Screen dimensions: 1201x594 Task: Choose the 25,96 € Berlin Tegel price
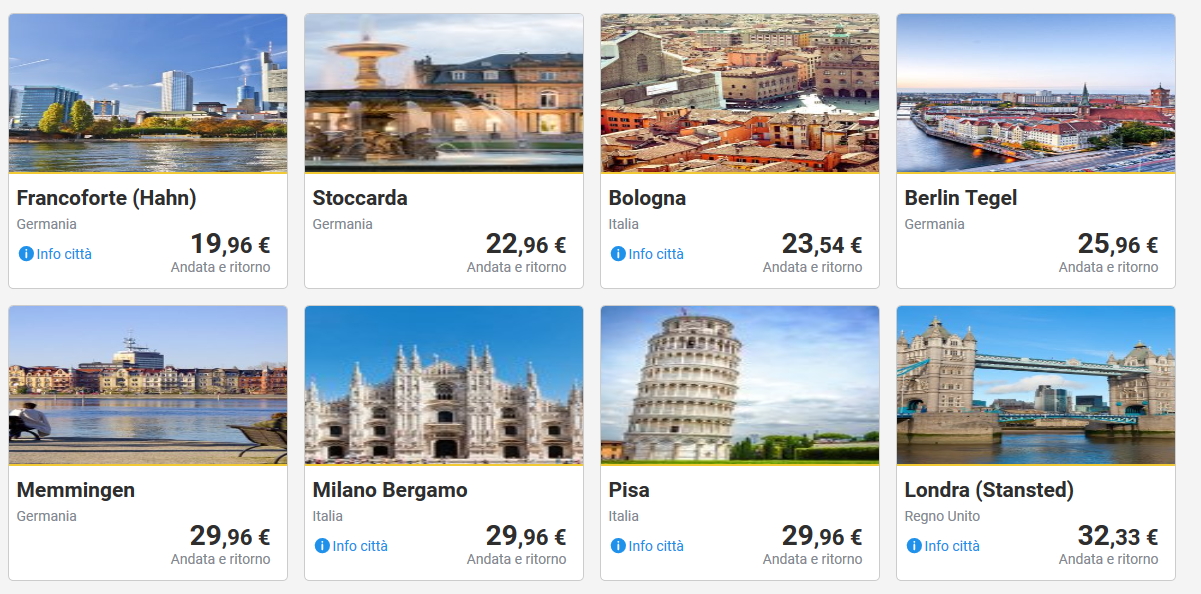pos(1117,244)
